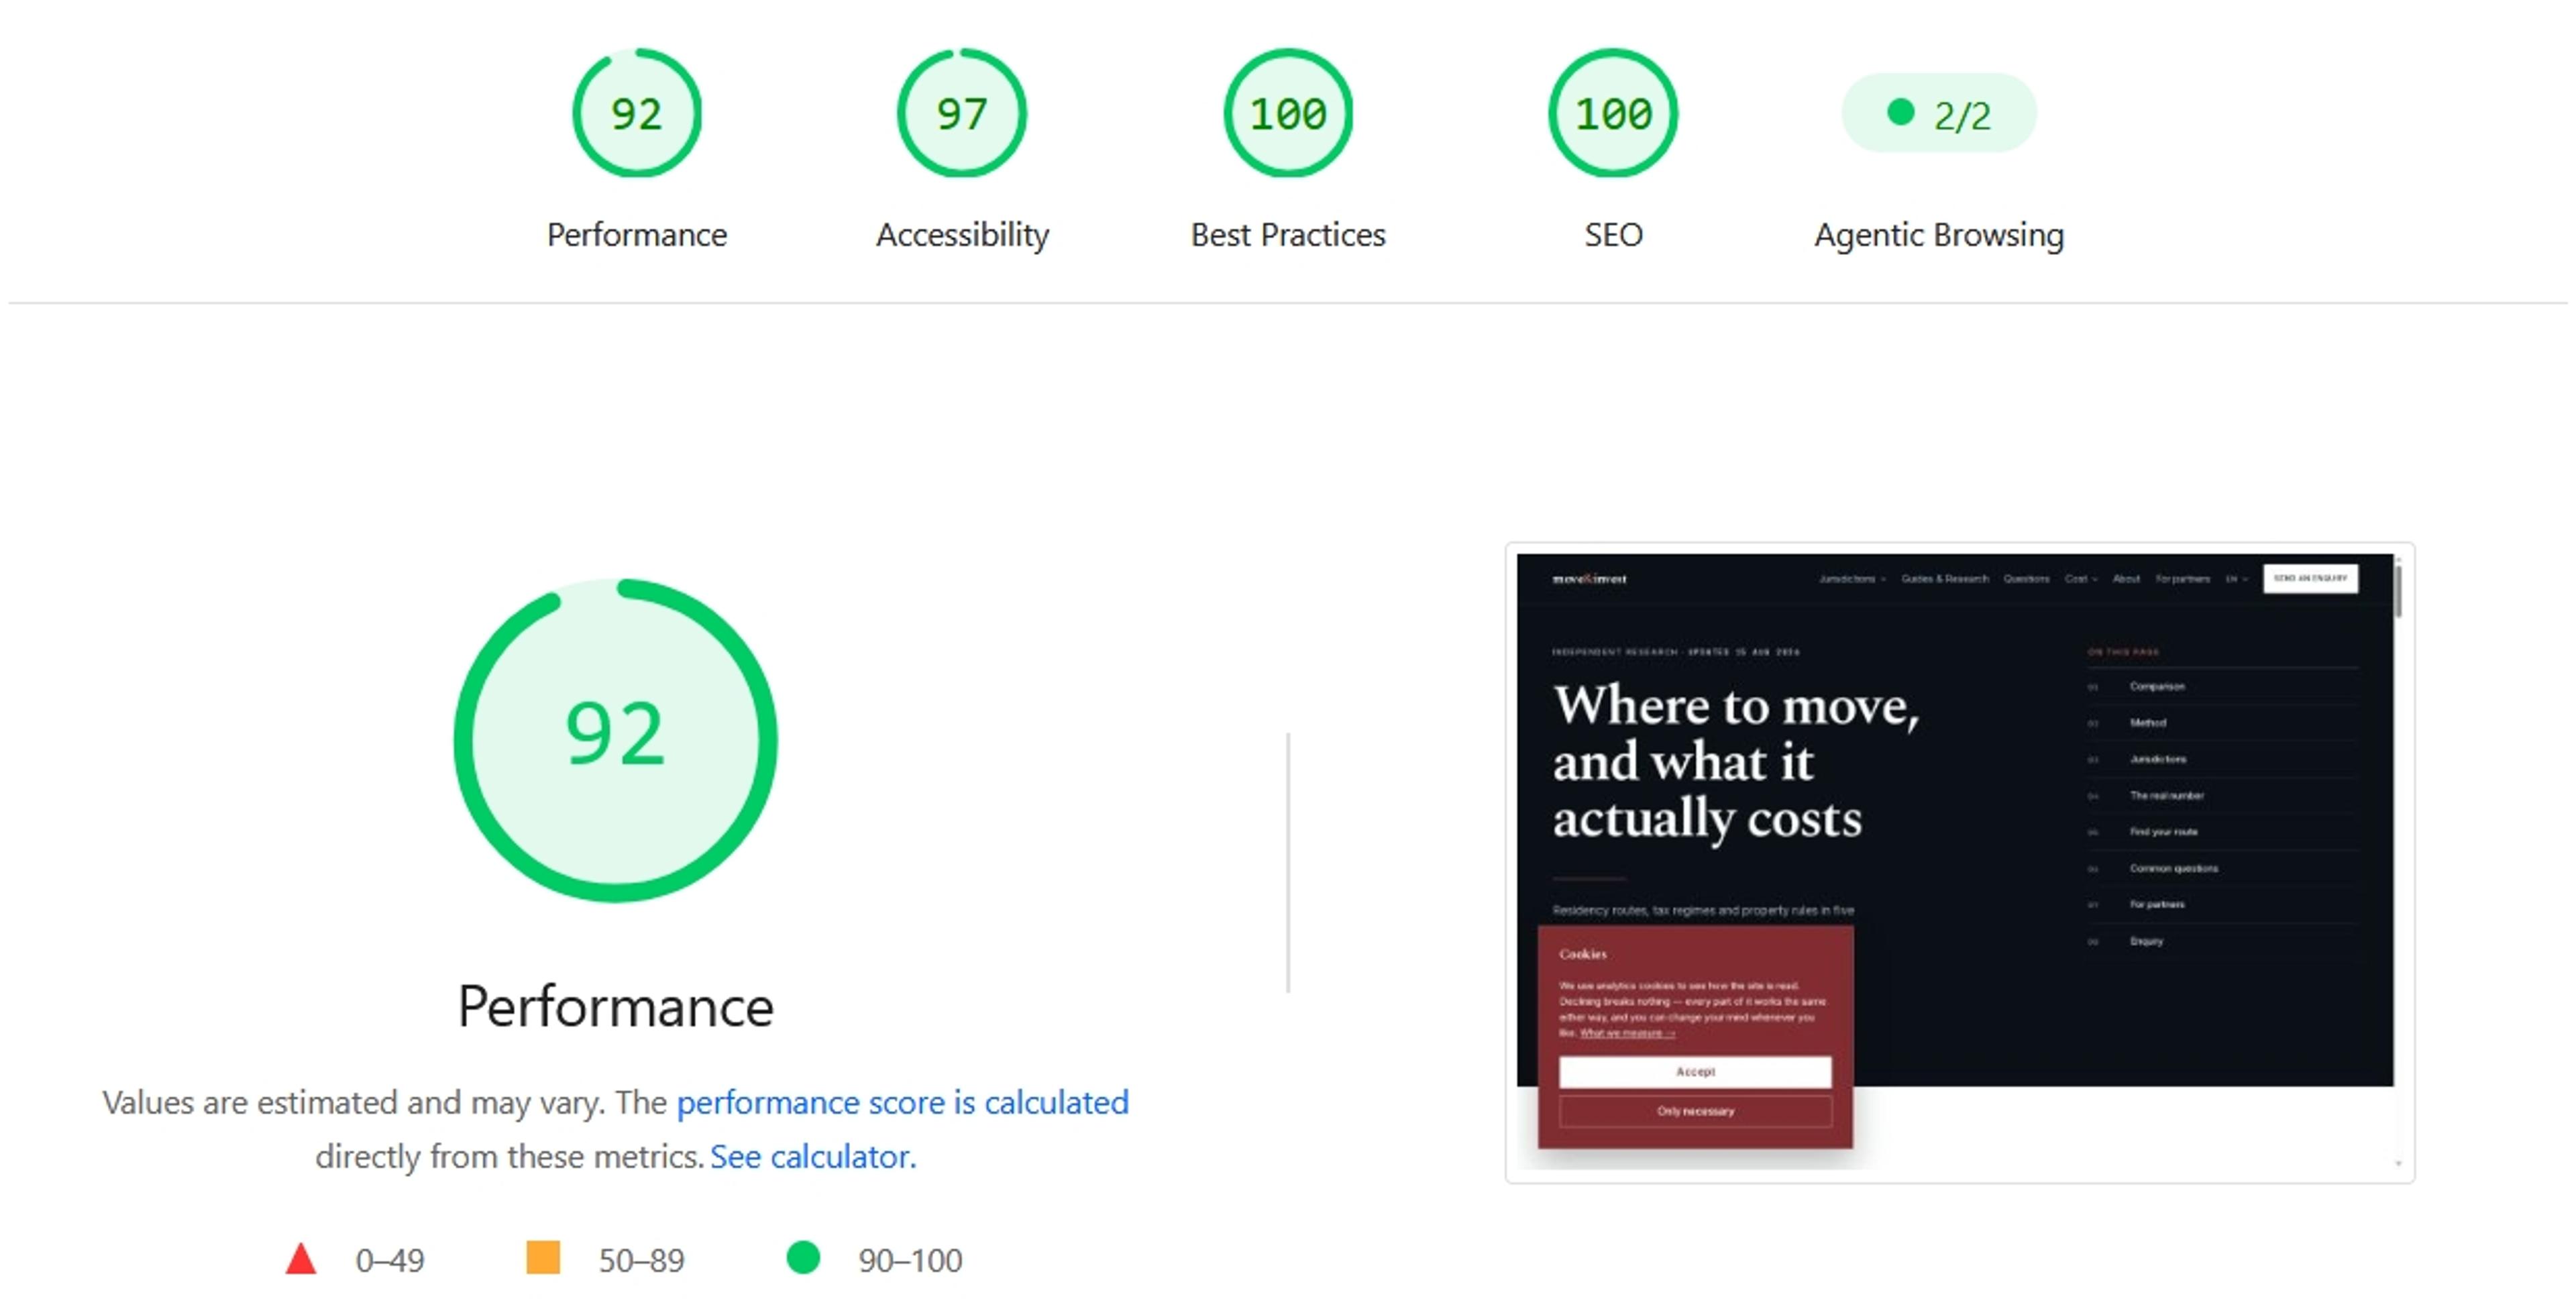
Task: Click the small 'Performance' label under top gauge
Action: (637, 235)
